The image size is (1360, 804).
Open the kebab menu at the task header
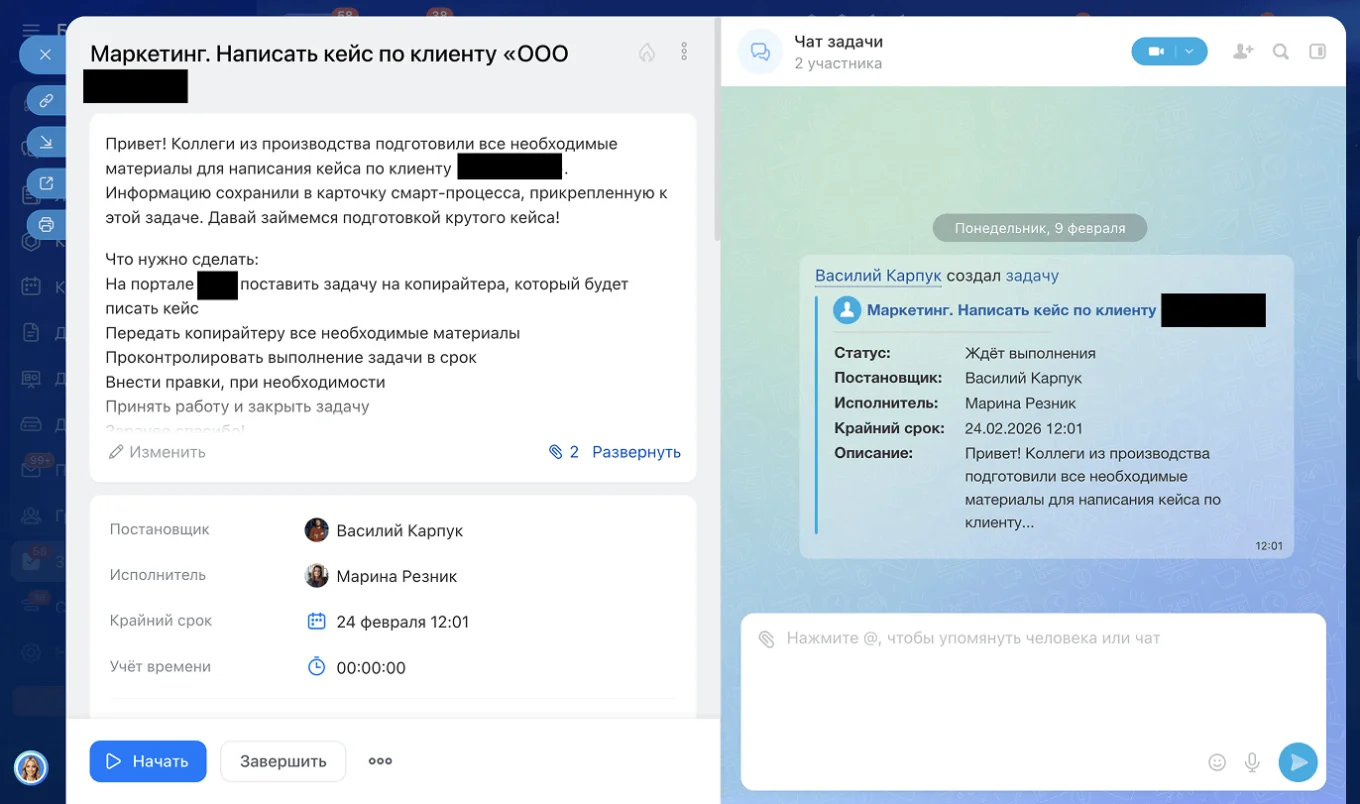tap(684, 51)
